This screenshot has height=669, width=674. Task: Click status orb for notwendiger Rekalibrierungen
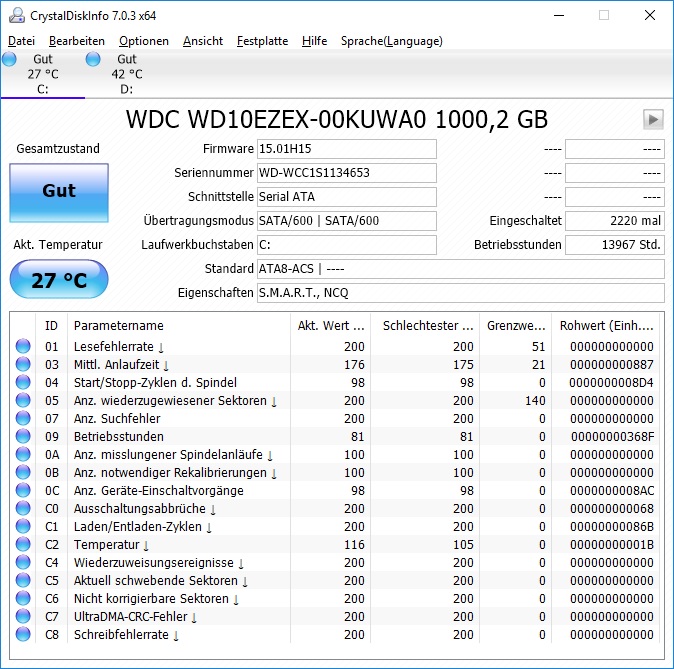click(x=23, y=473)
